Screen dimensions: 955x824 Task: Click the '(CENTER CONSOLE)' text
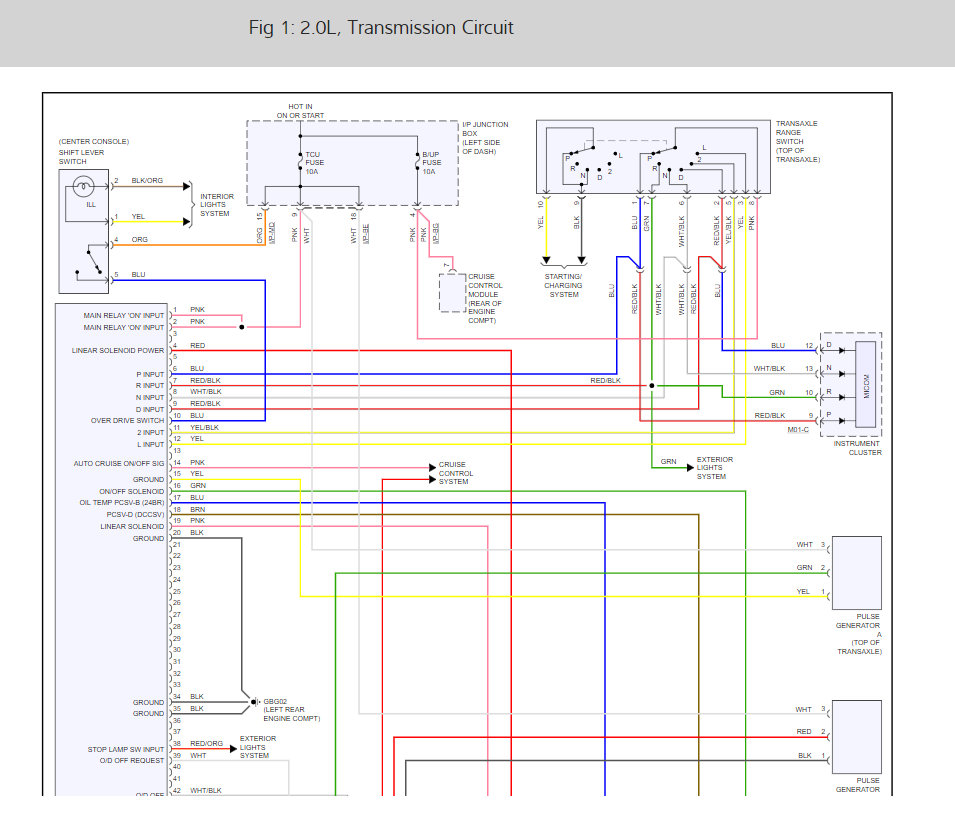[x=94, y=141]
